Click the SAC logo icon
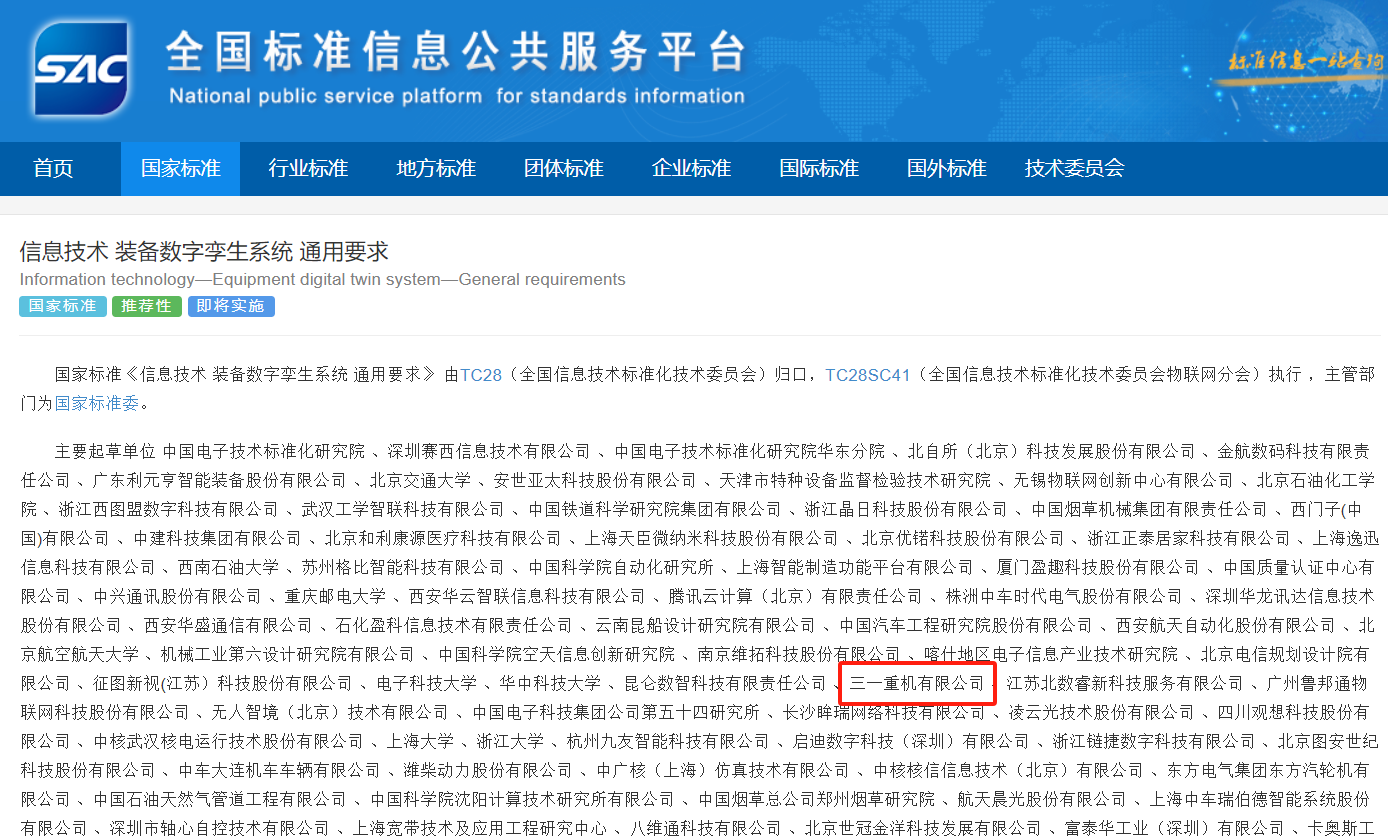Viewport: 1388px width, 839px height. pos(81,67)
